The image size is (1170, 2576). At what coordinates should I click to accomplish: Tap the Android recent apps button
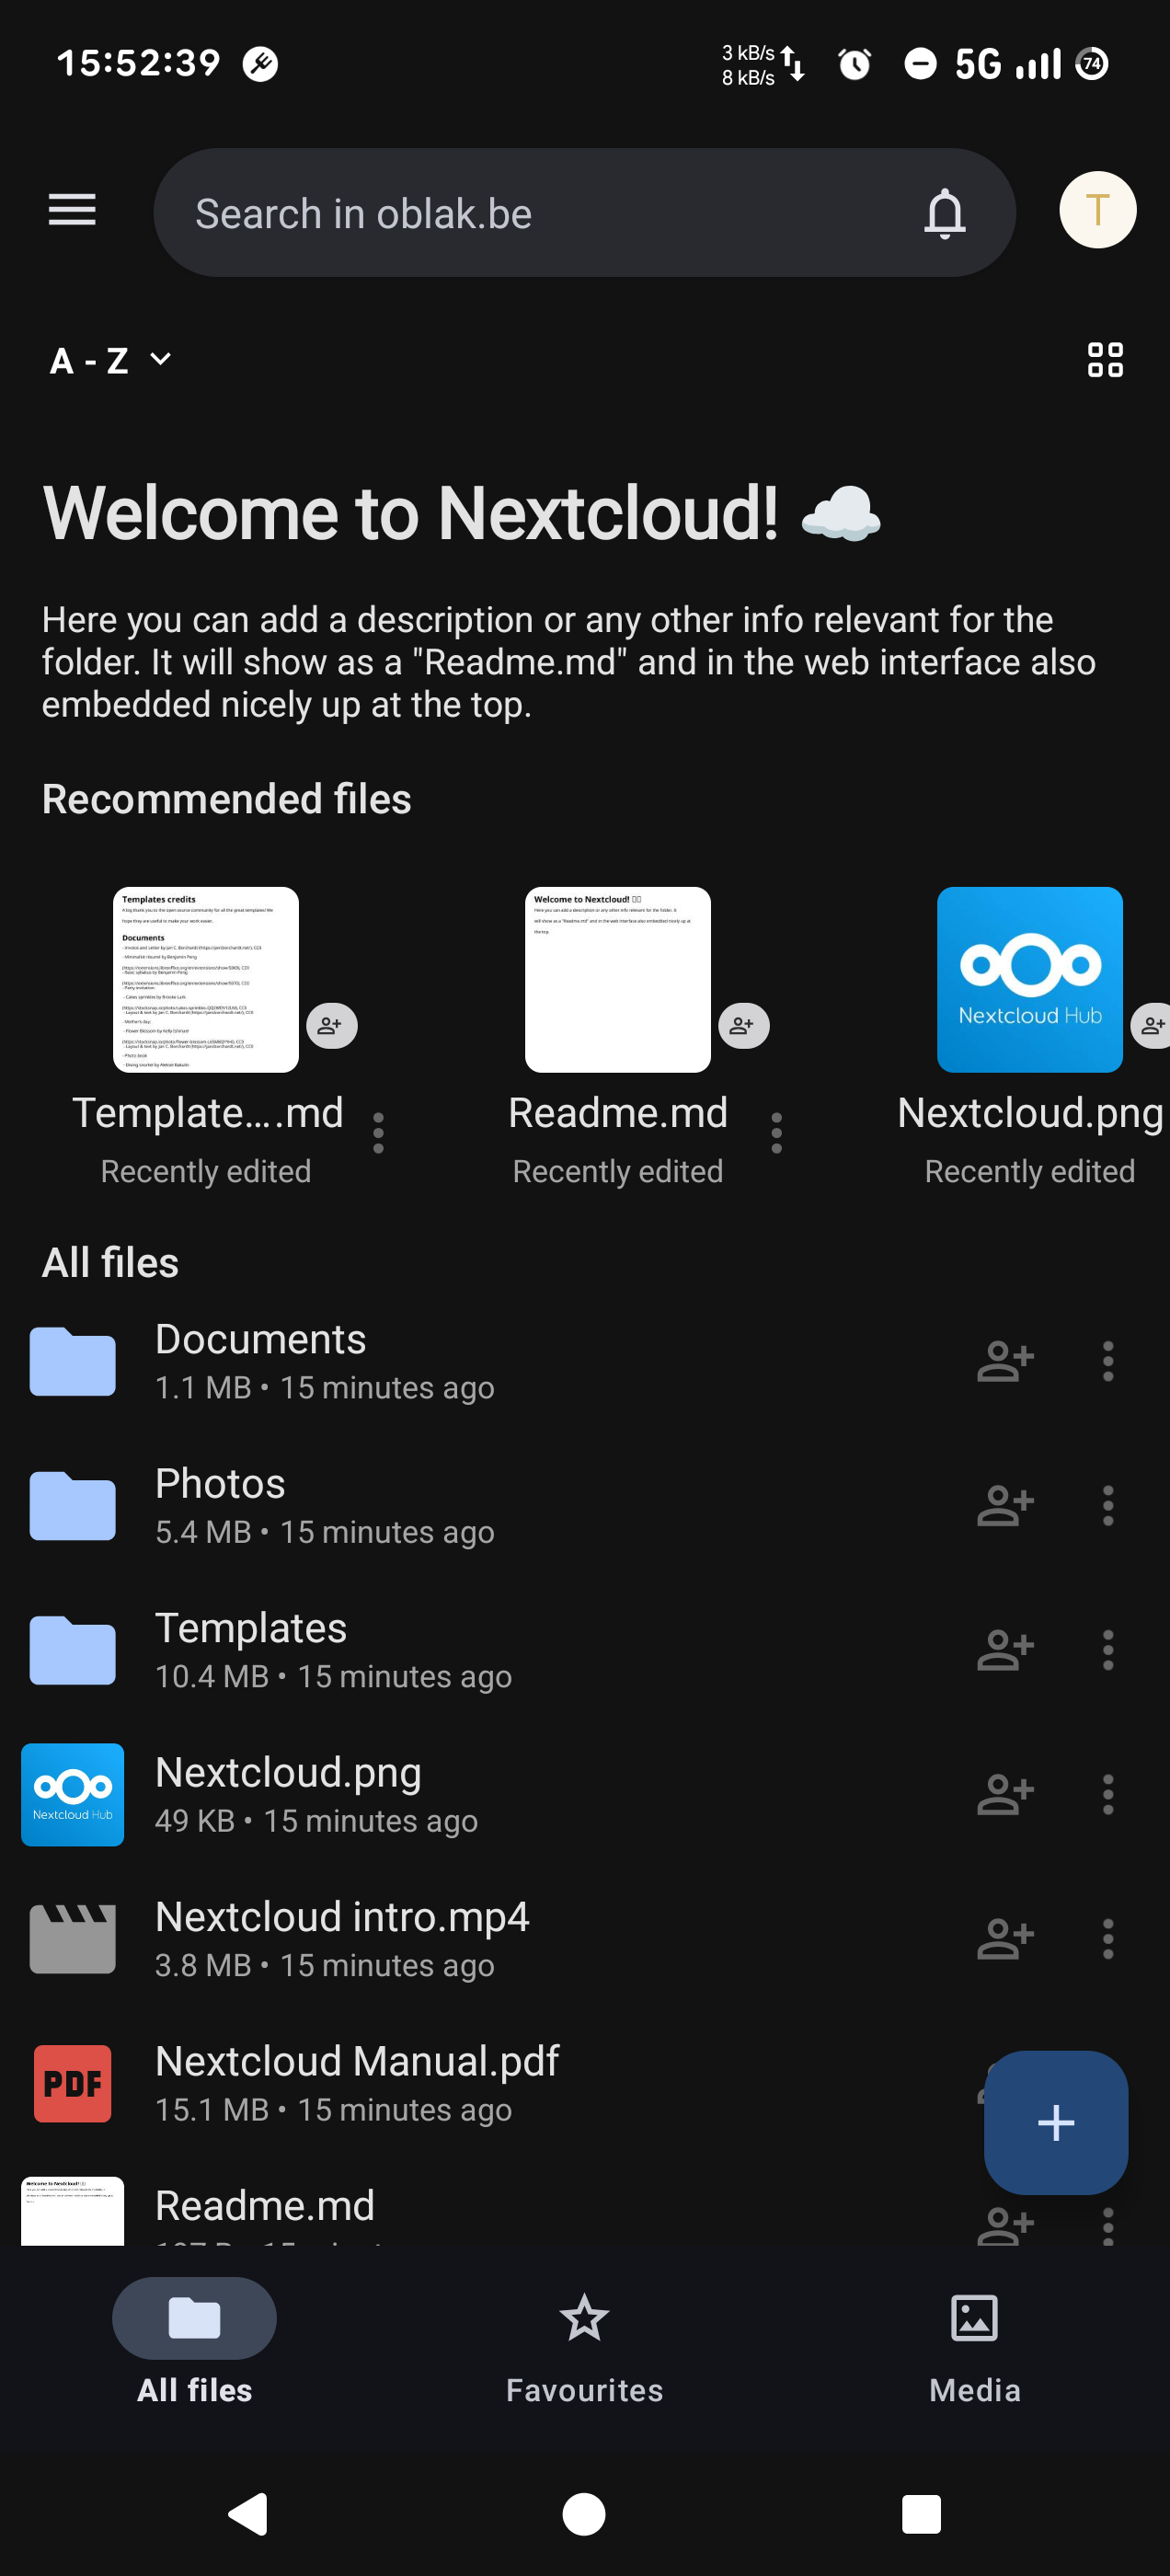[921, 2514]
